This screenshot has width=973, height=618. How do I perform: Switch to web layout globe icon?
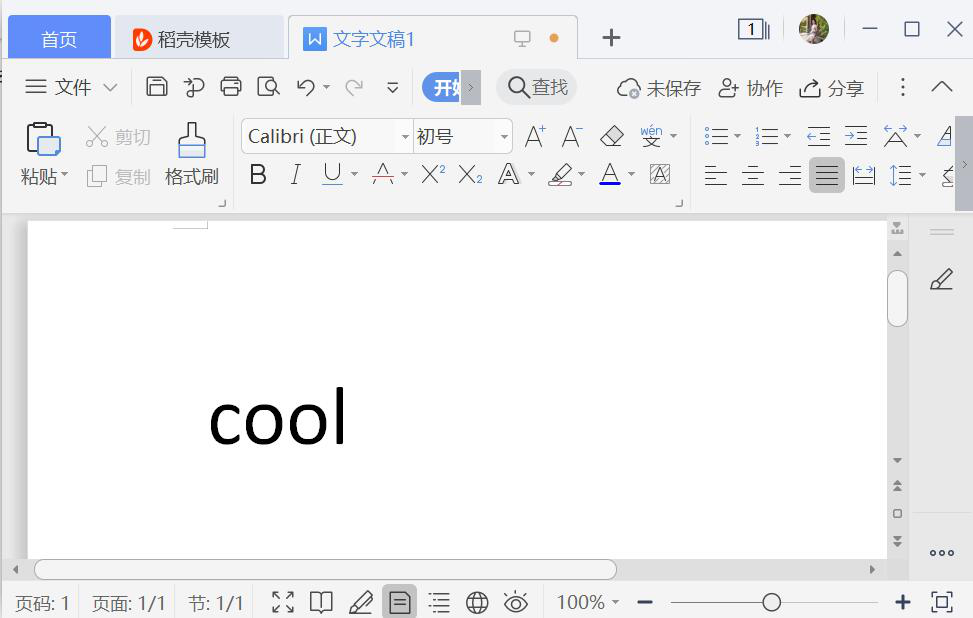pos(477,602)
